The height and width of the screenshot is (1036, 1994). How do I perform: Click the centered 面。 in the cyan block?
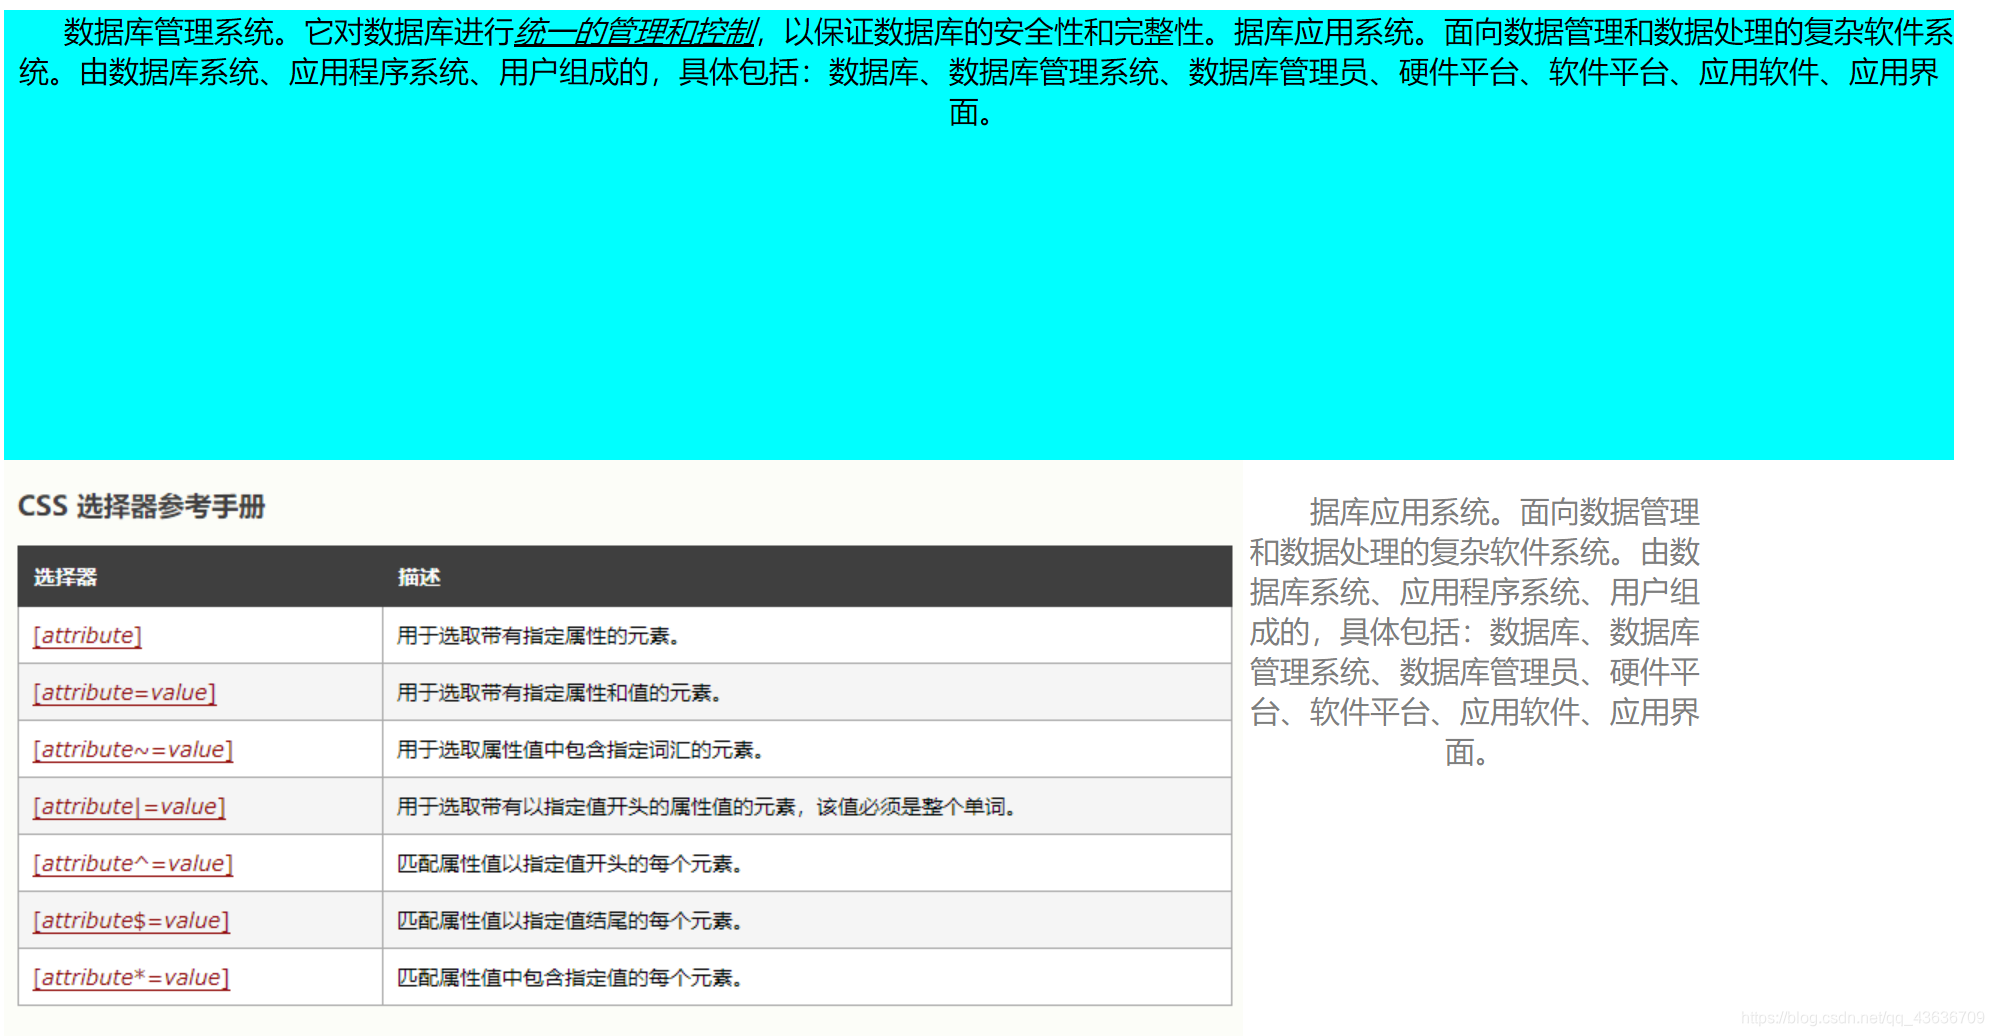(x=971, y=113)
